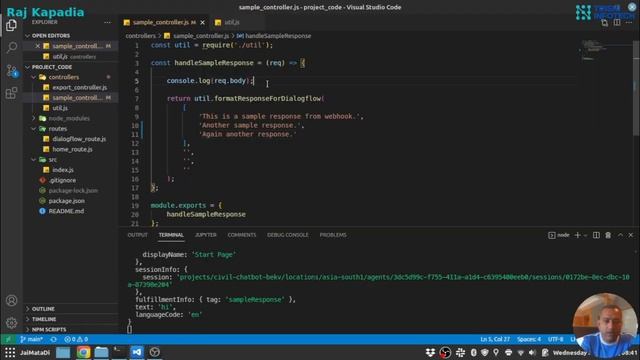Open the applications grid launcher in taskbar
This screenshot has width=640, height=360.
pos(10,352)
